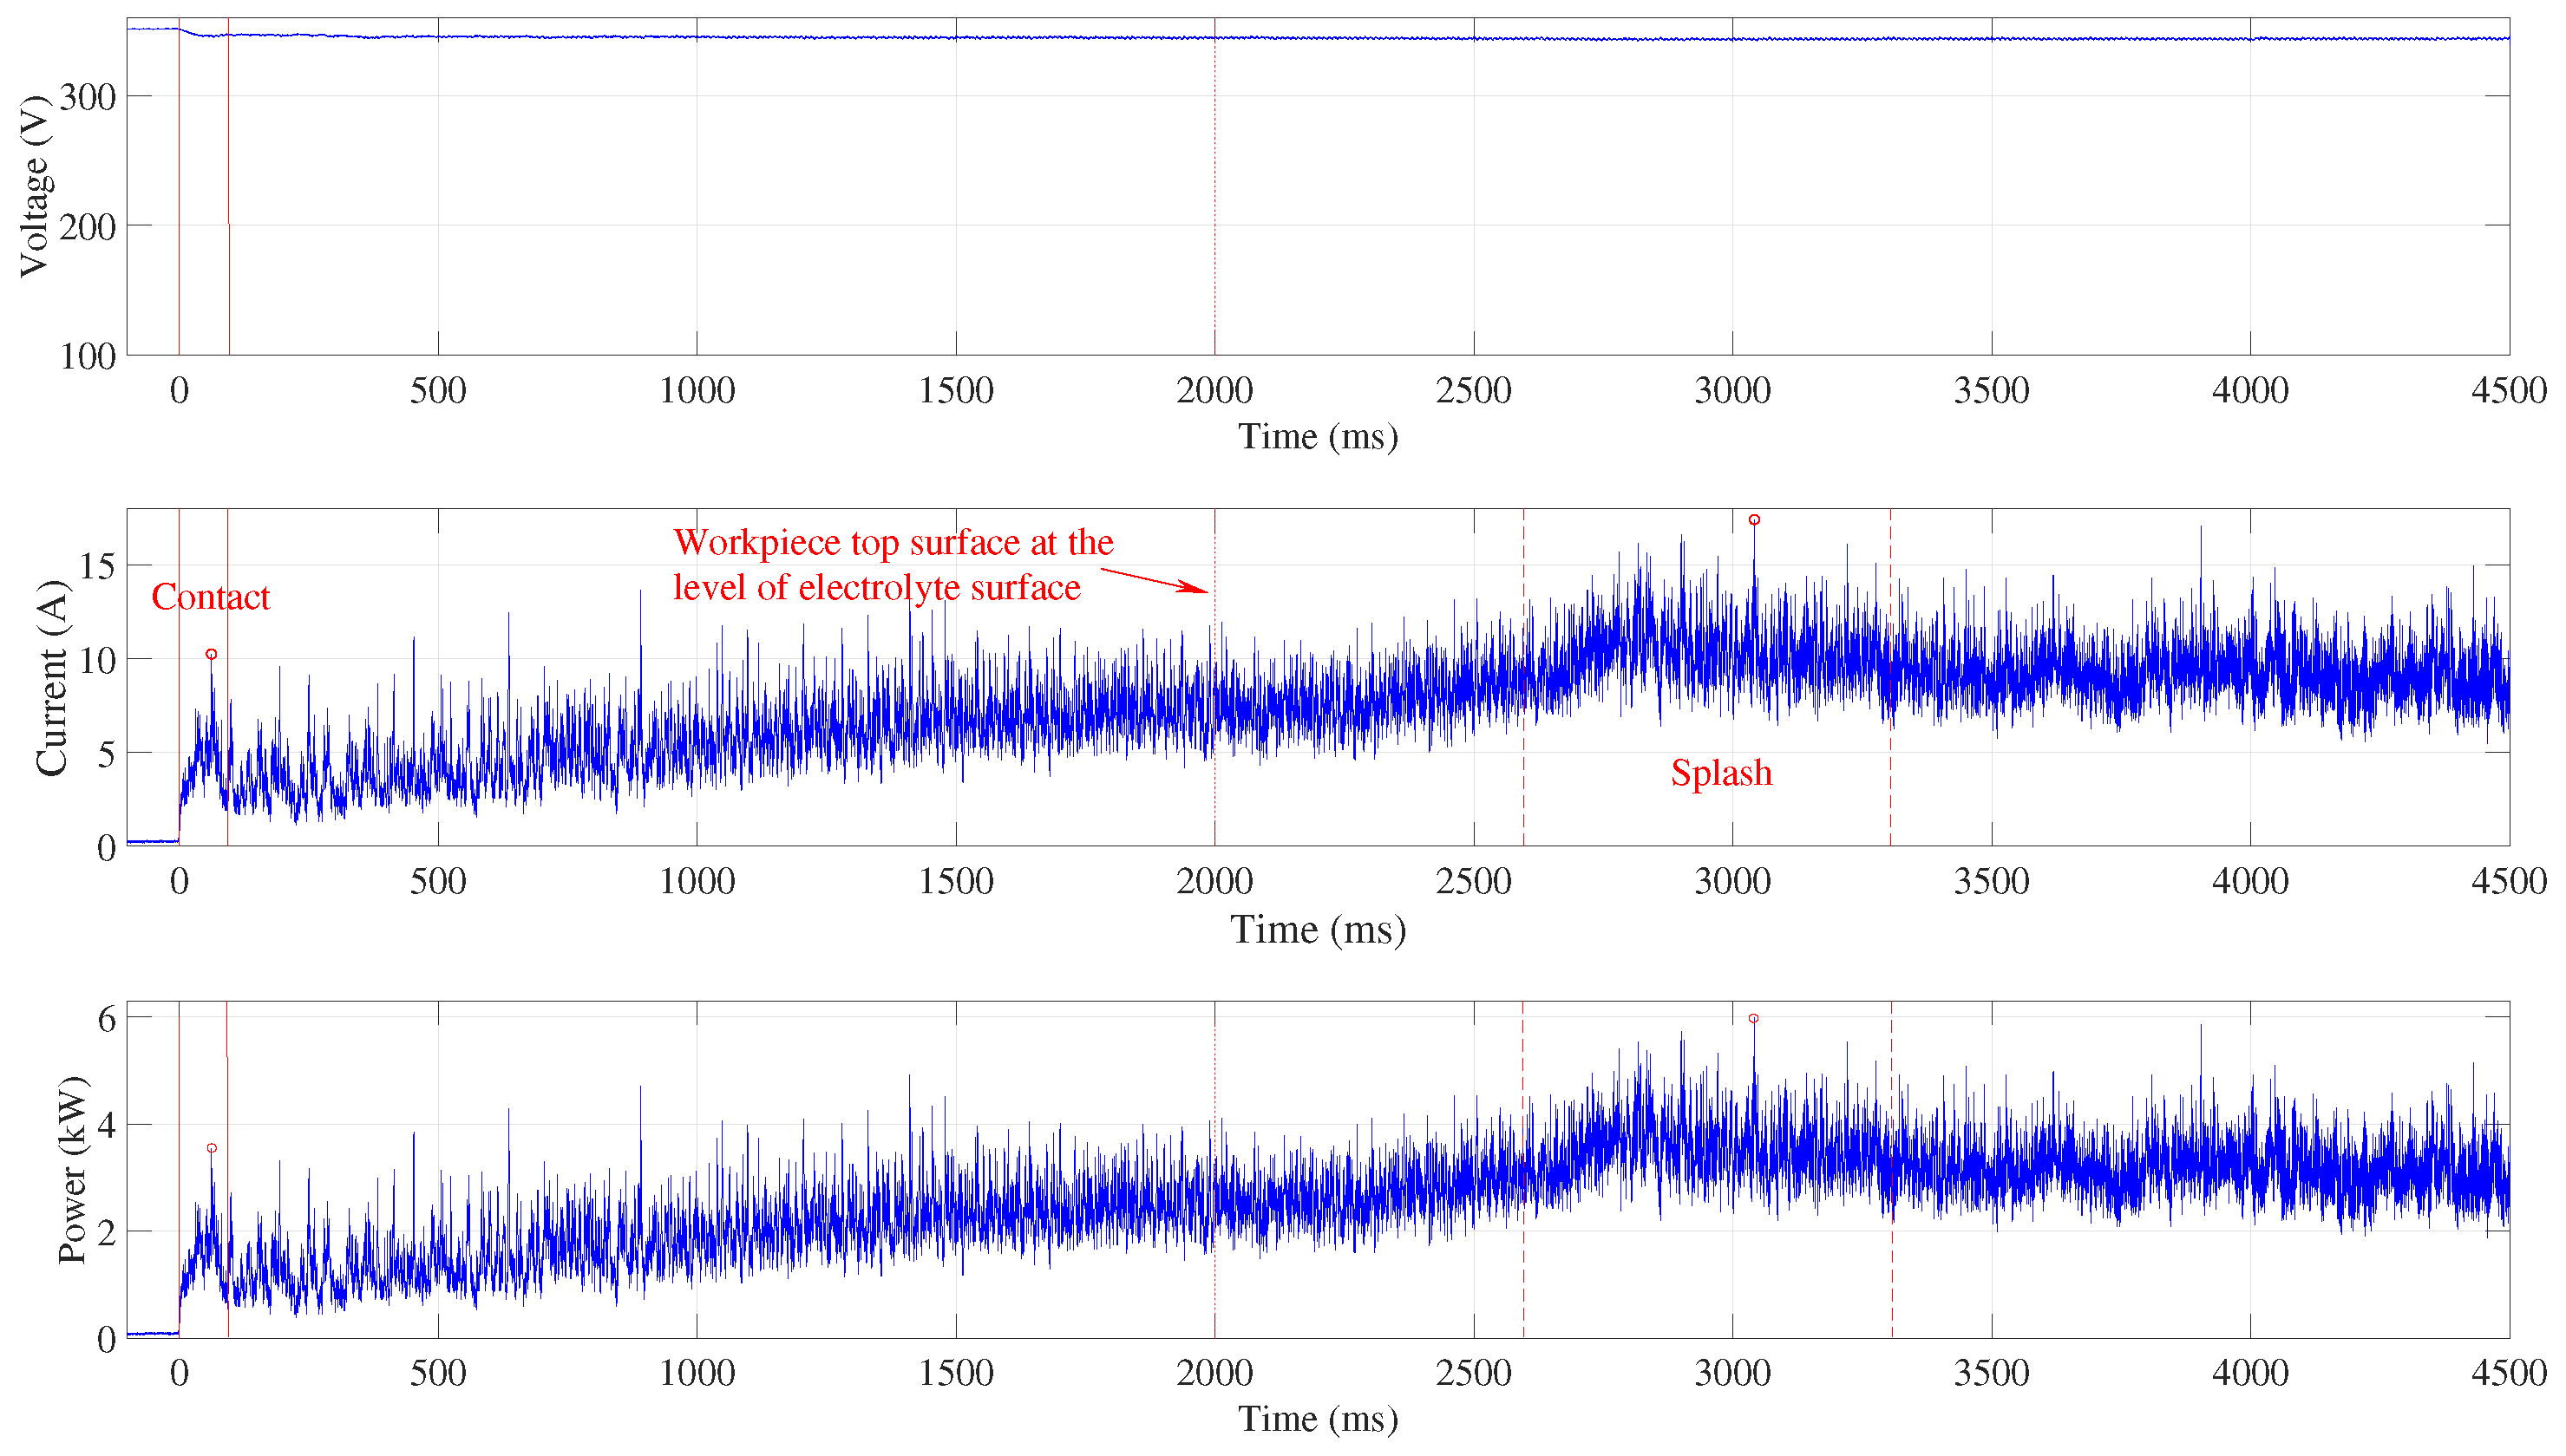Click the red peak marker in Power plot near 3000 ms
Screen dimensions: 2566x1456
pos(1753,1018)
